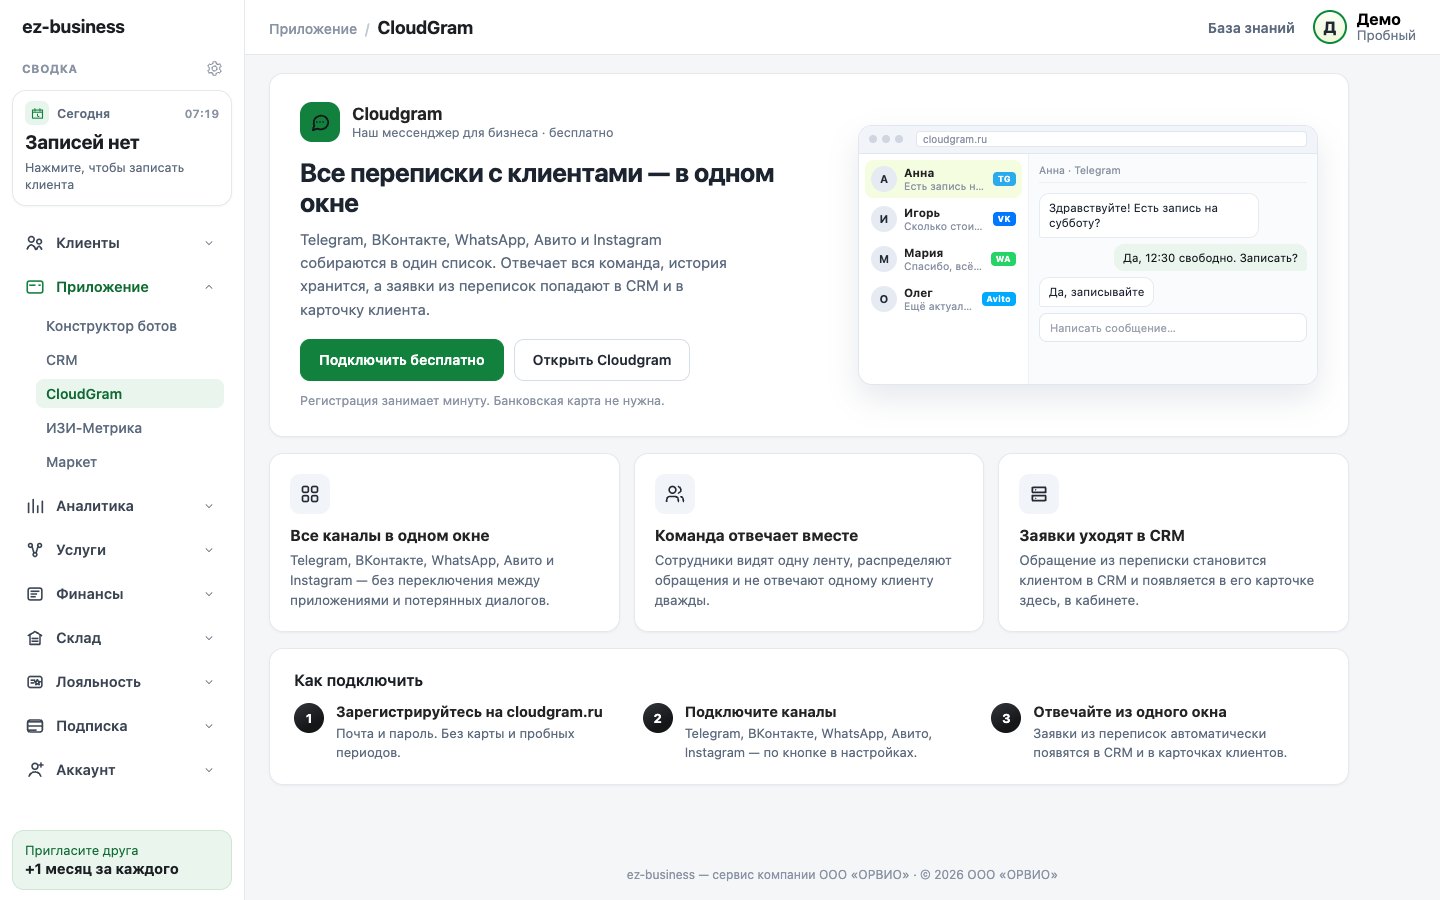
Task: Click the Аналитика bar chart icon
Action: coord(35,506)
